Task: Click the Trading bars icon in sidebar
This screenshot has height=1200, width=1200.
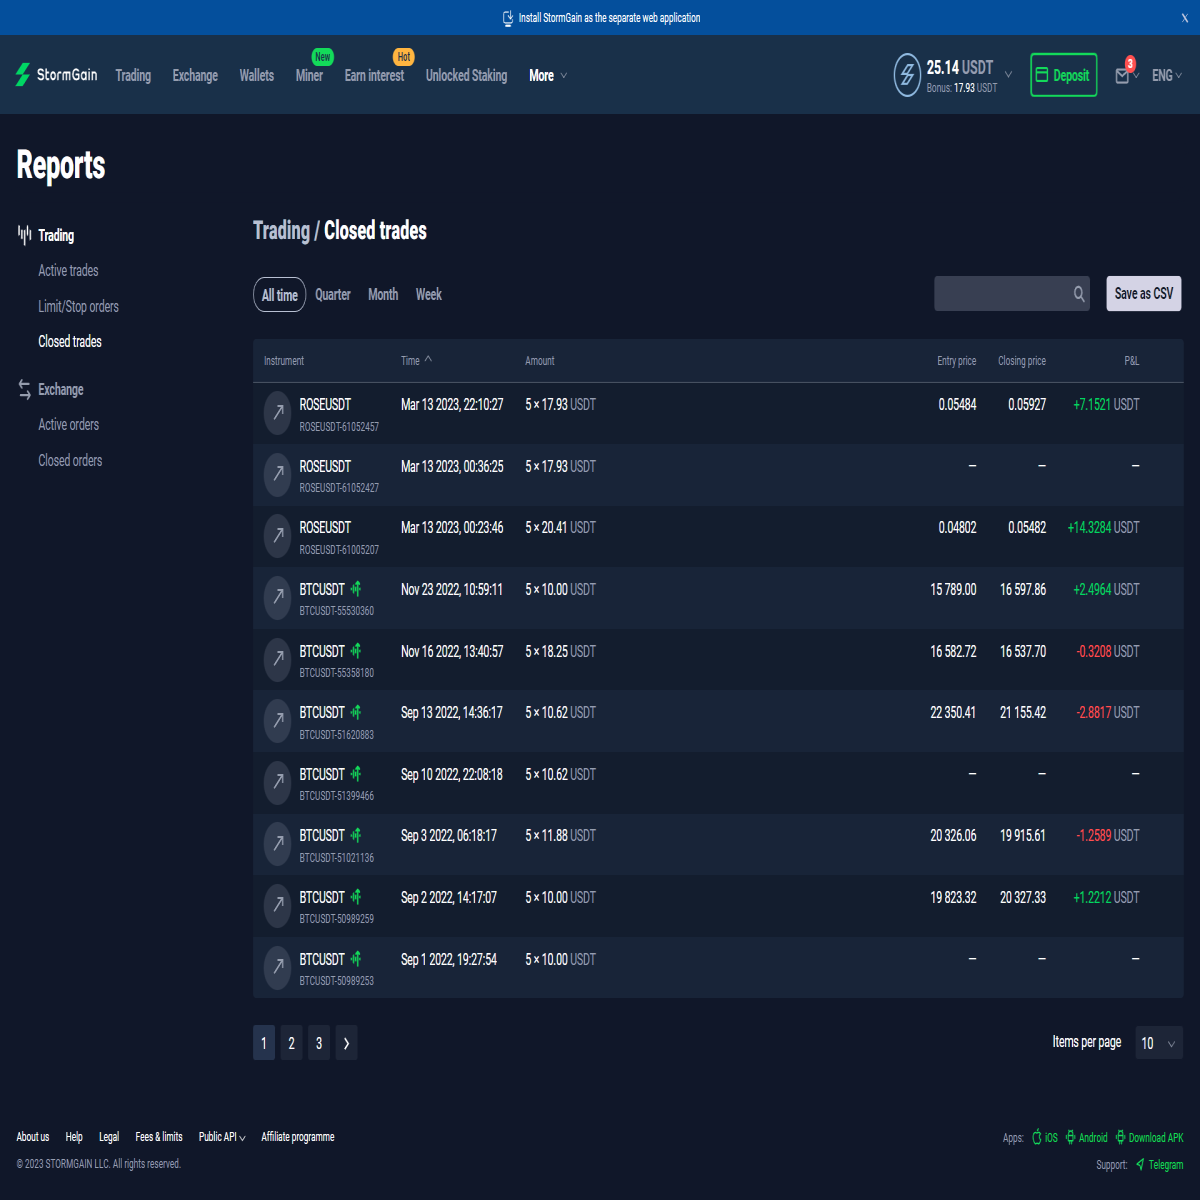Action: pos(24,235)
